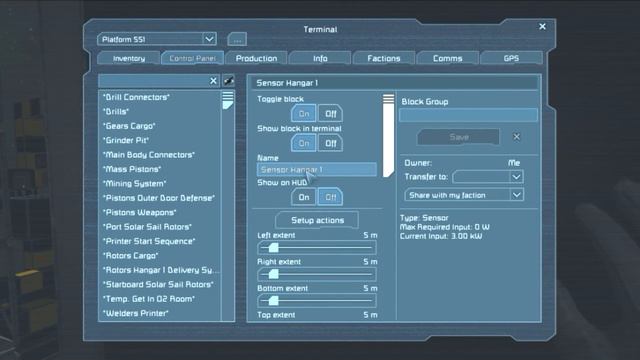This screenshot has height=360, width=640.
Task: Select Show on HUD Off
Action: pyautogui.click(x=330, y=197)
